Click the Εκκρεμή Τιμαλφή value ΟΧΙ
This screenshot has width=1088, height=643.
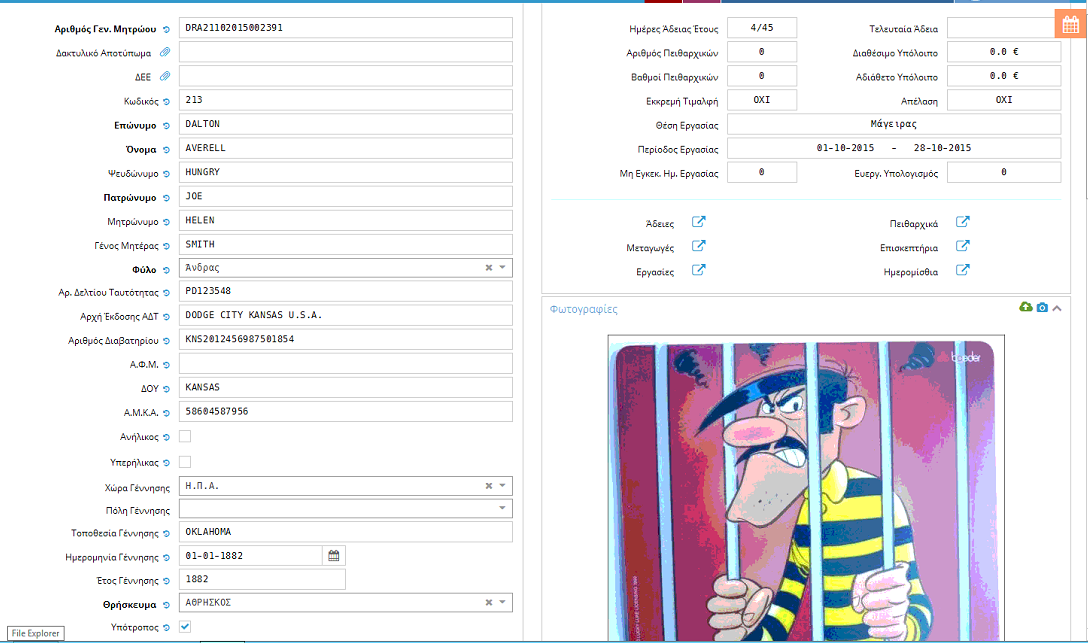pyautogui.click(x=762, y=100)
